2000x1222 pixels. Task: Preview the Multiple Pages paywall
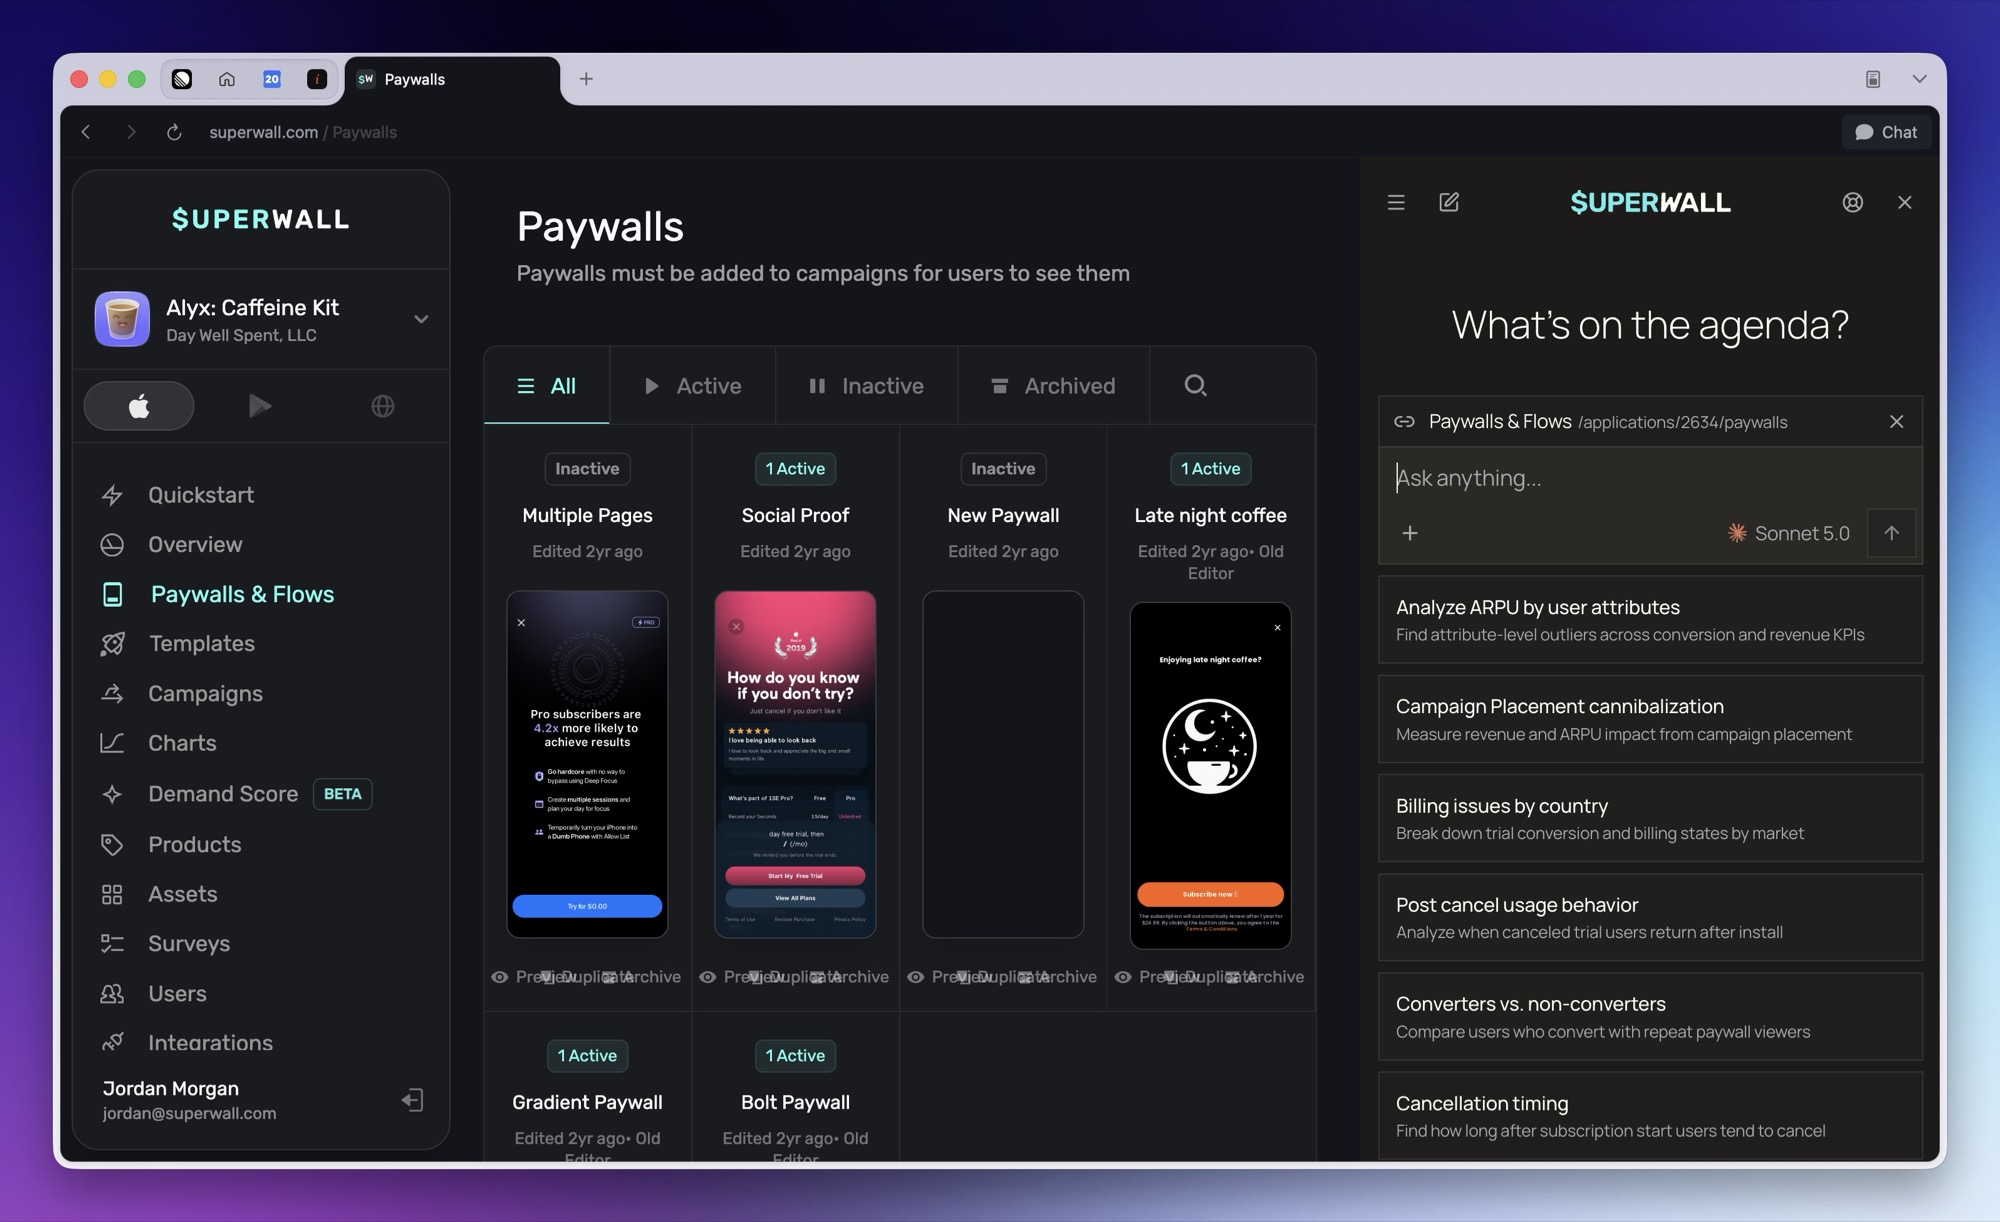coord(517,977)
